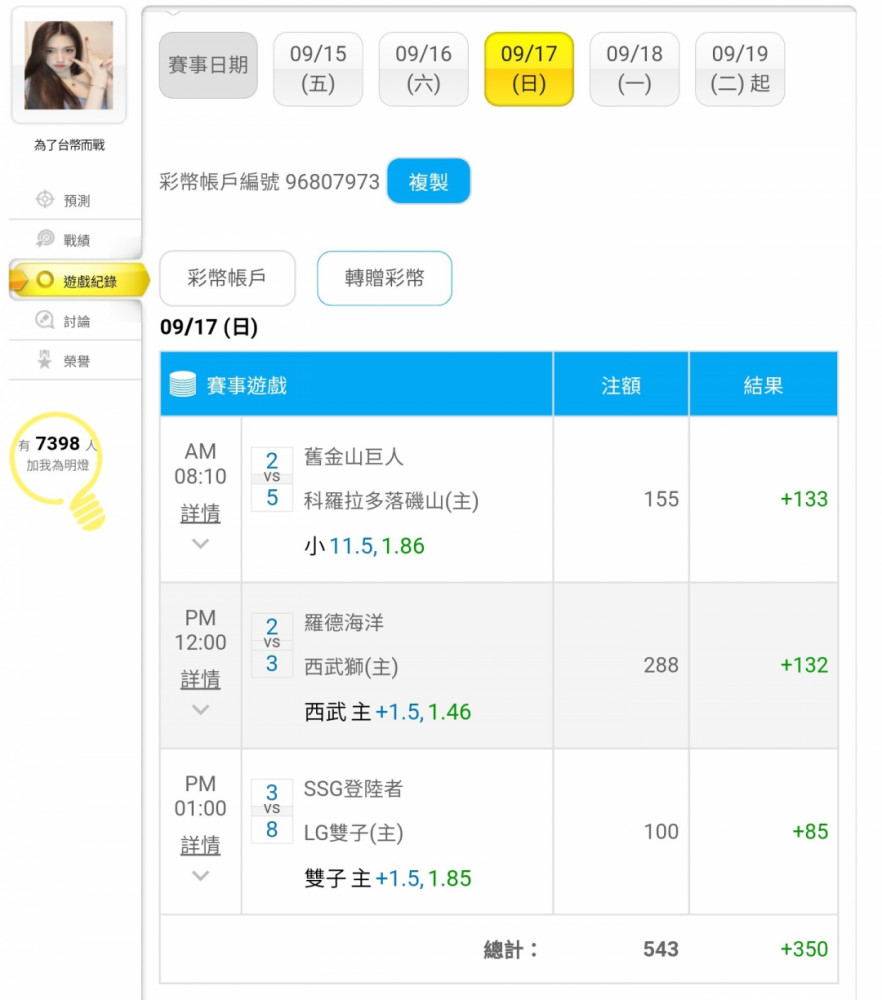The image size is (882, 1000).
Task: Click the prediction target icon in sidebar
Action: [x=45, y=200]
